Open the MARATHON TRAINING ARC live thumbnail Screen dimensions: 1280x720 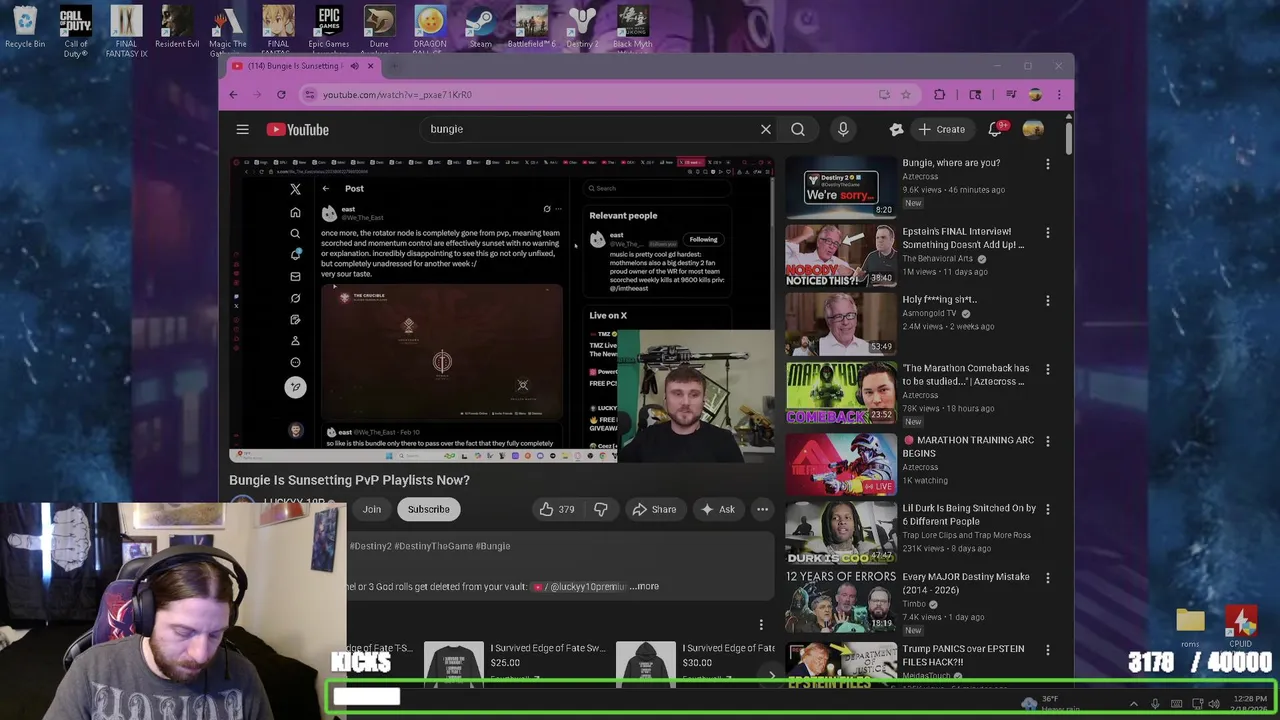[841, 465]
